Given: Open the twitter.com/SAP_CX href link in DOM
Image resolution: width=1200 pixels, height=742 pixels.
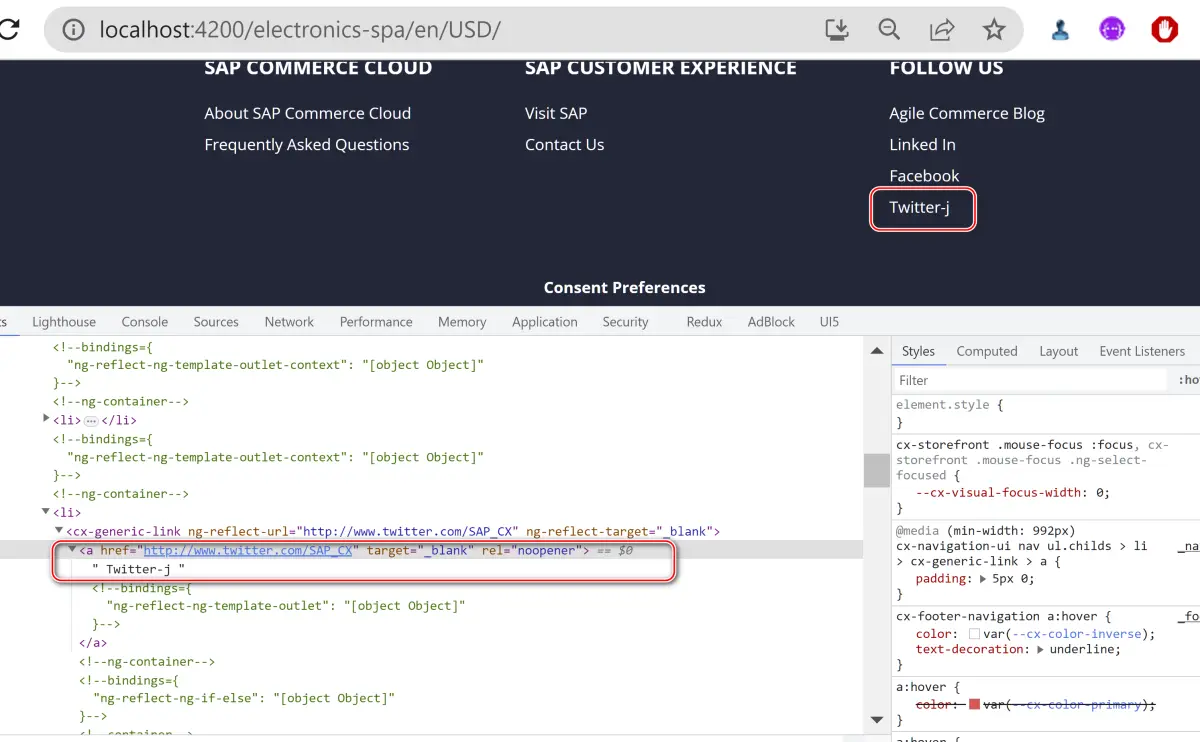Looking at the screenshot, I should pyautogui.click(x=248, y=550).
